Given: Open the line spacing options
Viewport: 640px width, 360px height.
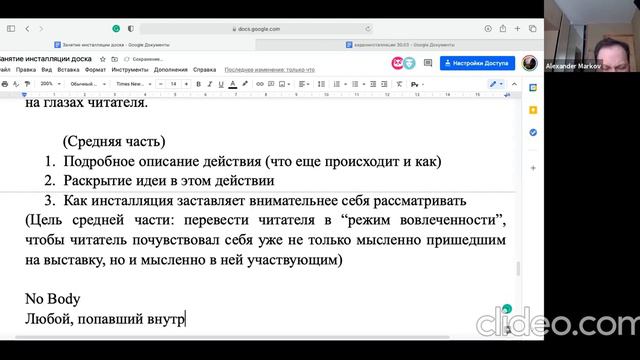Looking at the screenshot, I should pyautogui.click(x=322, y=84).
